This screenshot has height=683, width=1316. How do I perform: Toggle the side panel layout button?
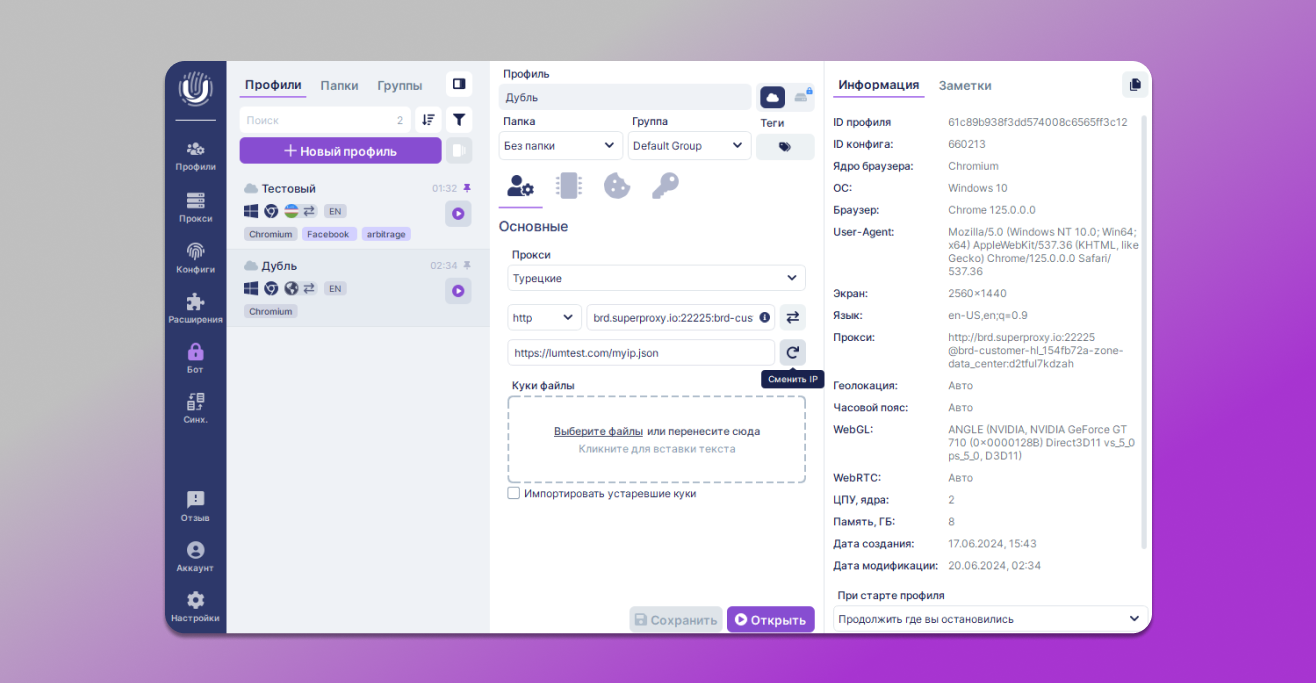[458, 85]
